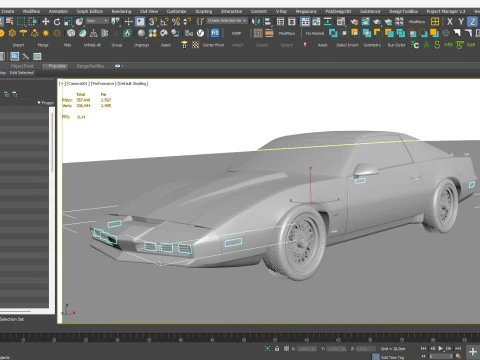Open reference coordinate system dropdown

(x=97, y=21)
